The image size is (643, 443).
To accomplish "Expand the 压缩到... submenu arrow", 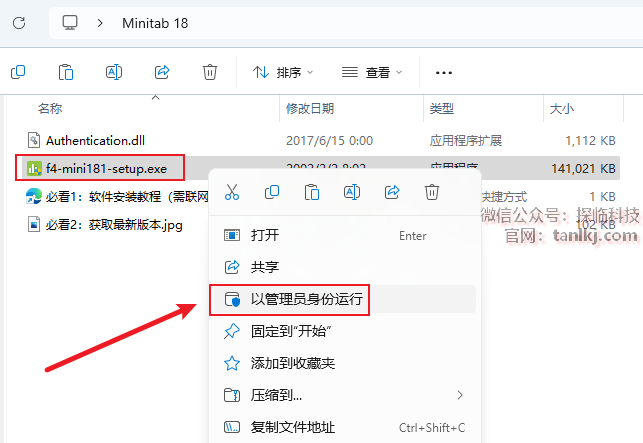I will (x=460, y=395).
